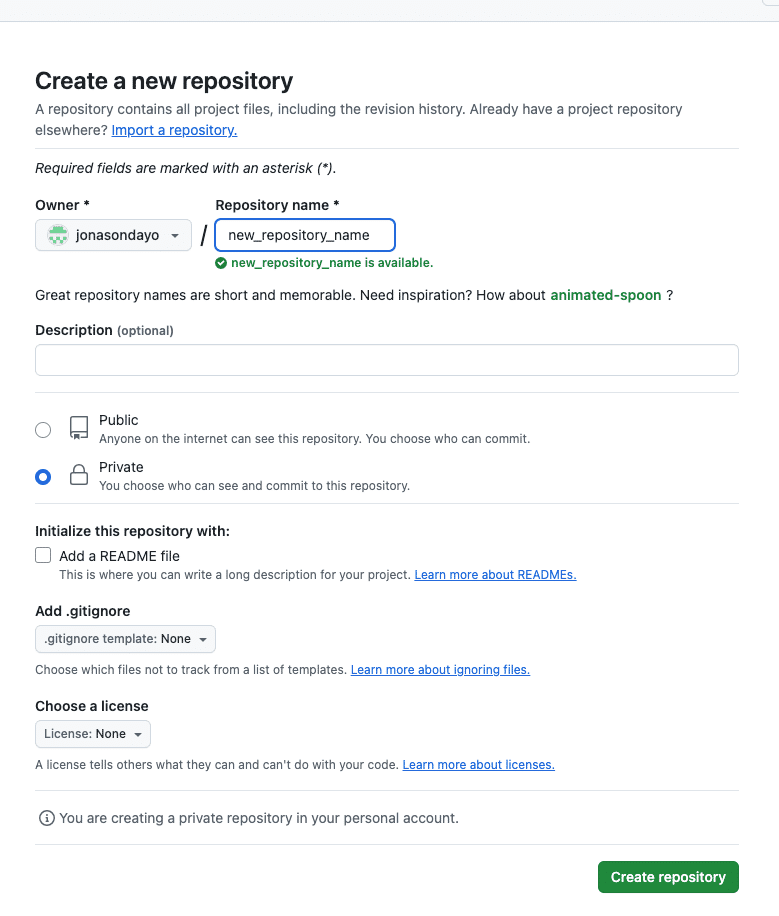Select the Private radio button
This screenshot has width=779, height=916.
pyautogui.click(x=43, y=477)
